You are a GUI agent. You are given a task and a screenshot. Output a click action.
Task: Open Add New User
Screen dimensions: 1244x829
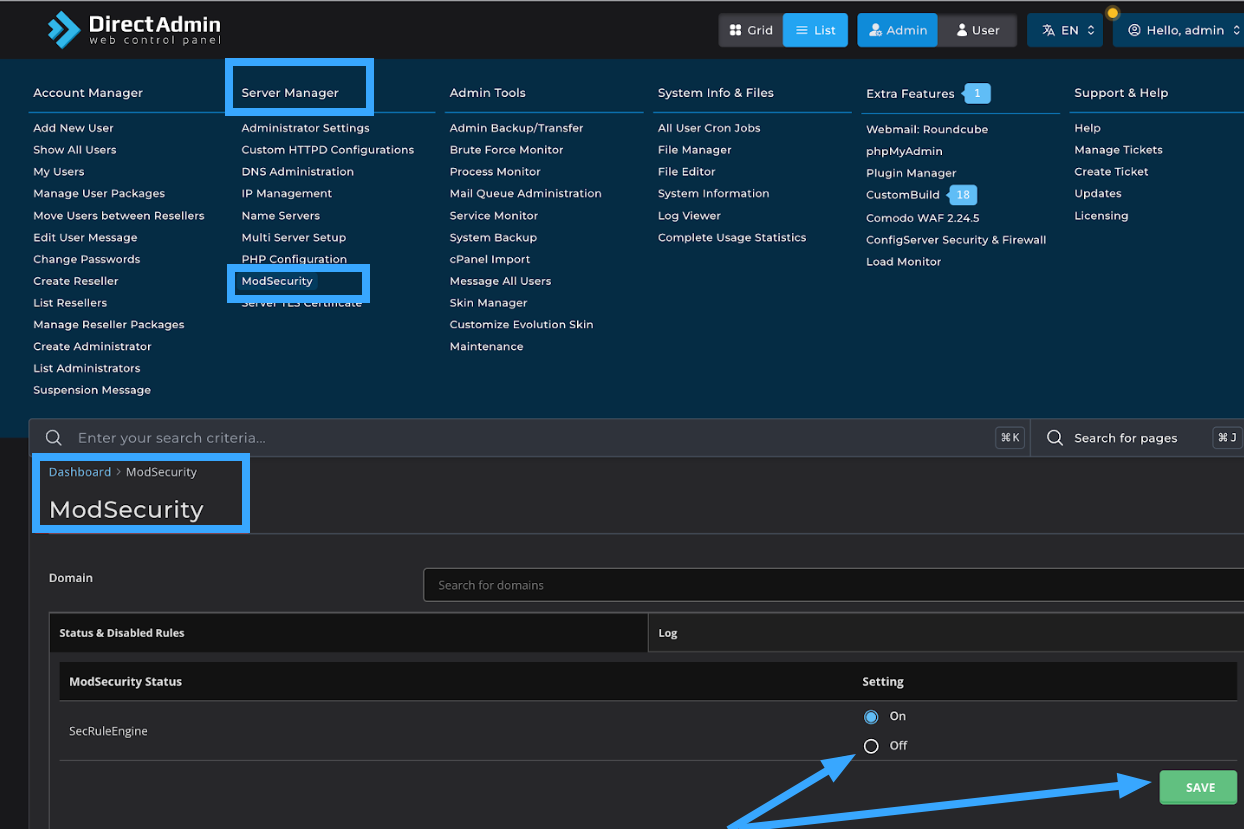click(73, 128)
